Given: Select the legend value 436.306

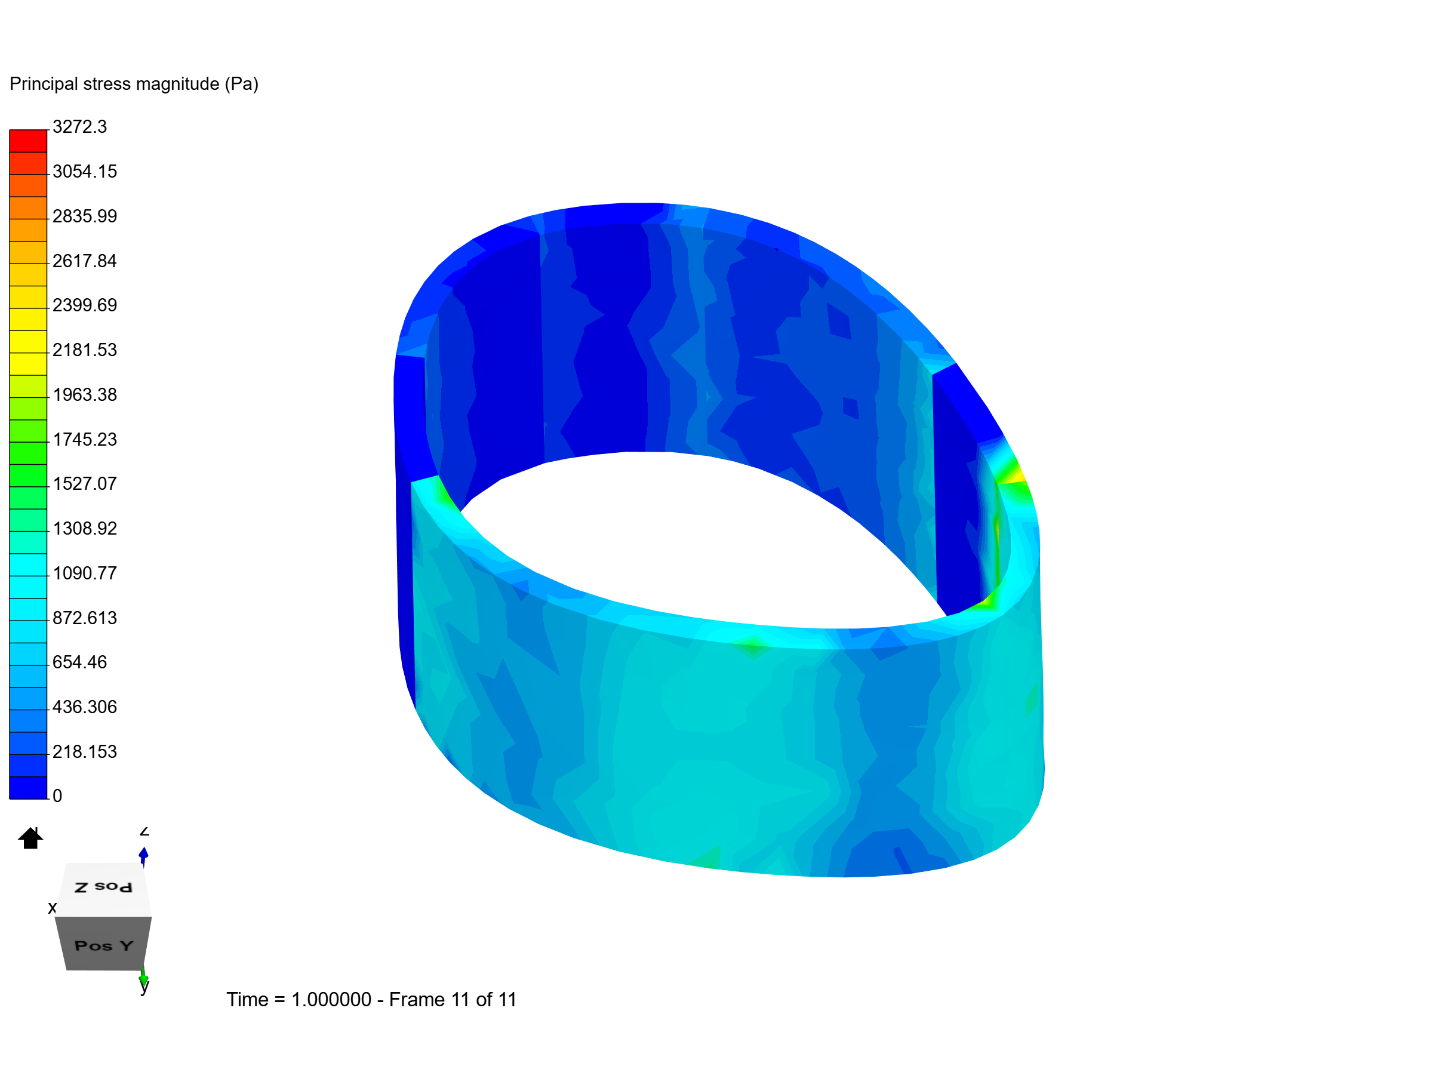Looking at the screenshot, I should (x=85, y=707).
